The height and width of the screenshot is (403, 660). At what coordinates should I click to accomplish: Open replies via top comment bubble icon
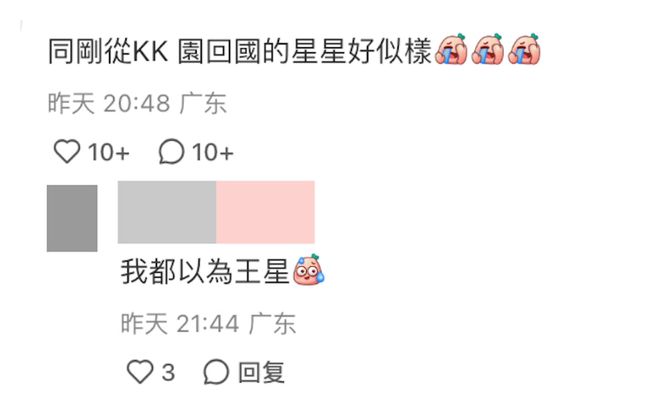point(171,151)
